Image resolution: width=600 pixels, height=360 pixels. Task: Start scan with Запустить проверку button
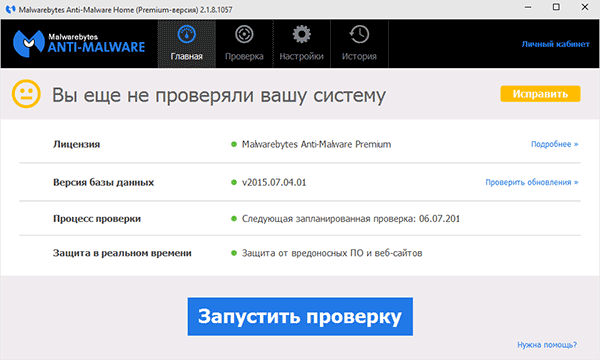300,316
